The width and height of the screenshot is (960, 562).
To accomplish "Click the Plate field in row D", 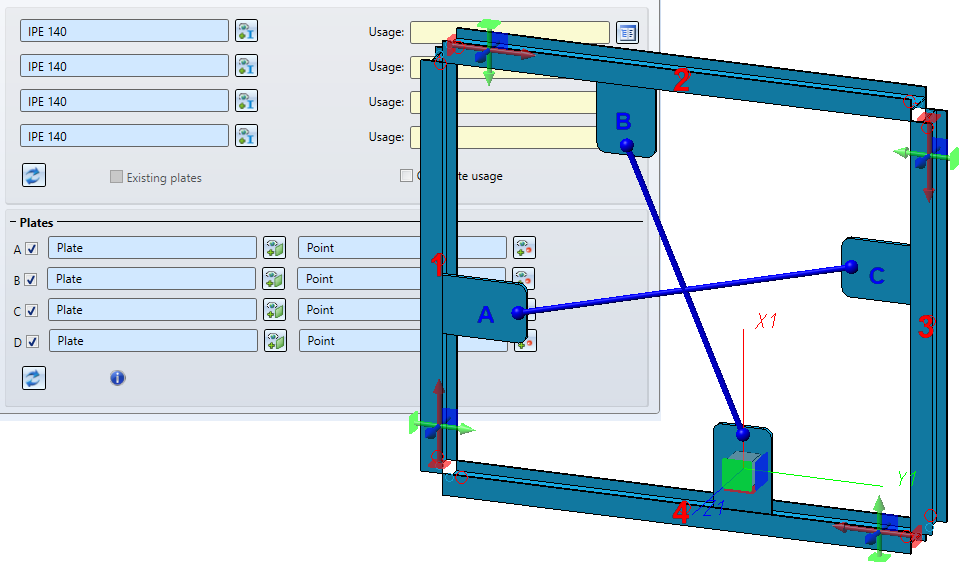I will (x=153, y=340).
